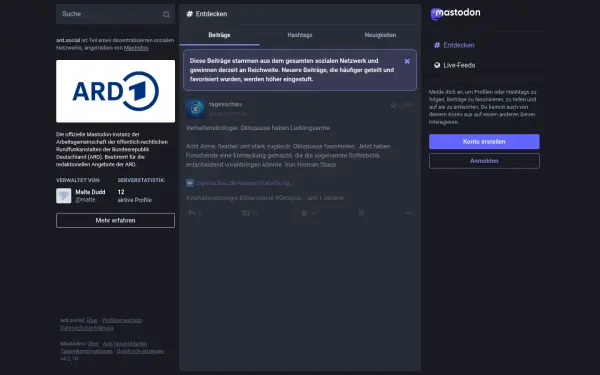Click the Mehr erfahren button
Image resolution: width=600 pixels, height=375 pixels.
[115, 220]
